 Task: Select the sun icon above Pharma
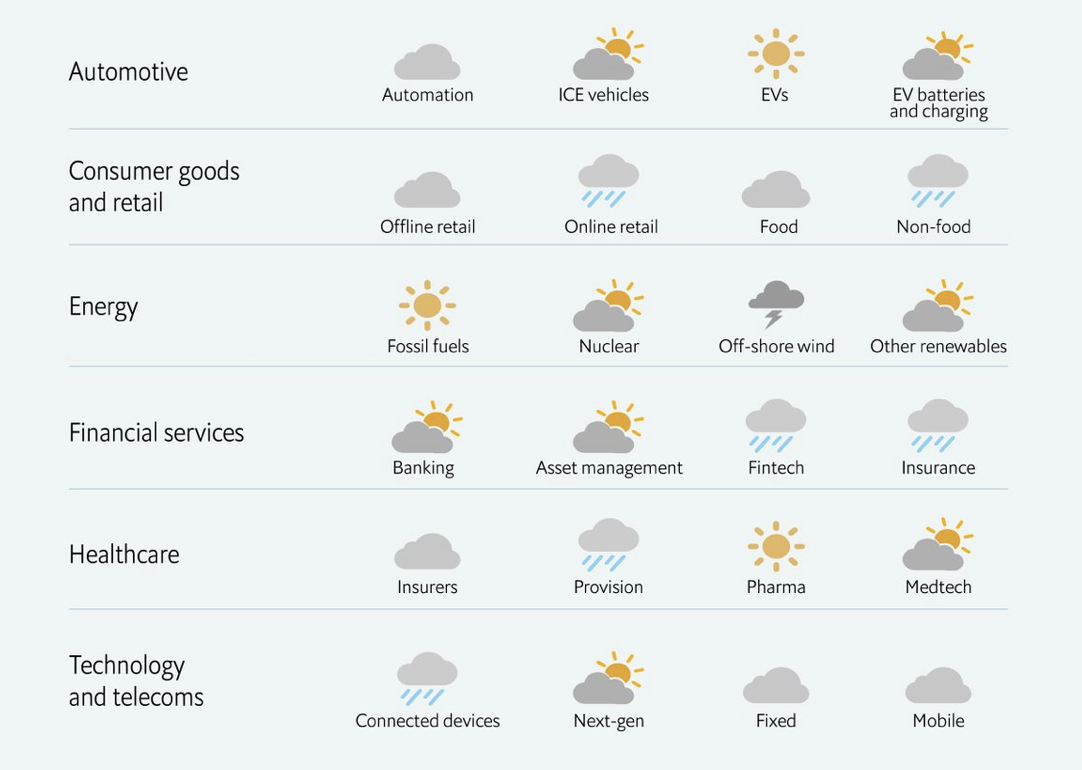click(x=776, y=546)
